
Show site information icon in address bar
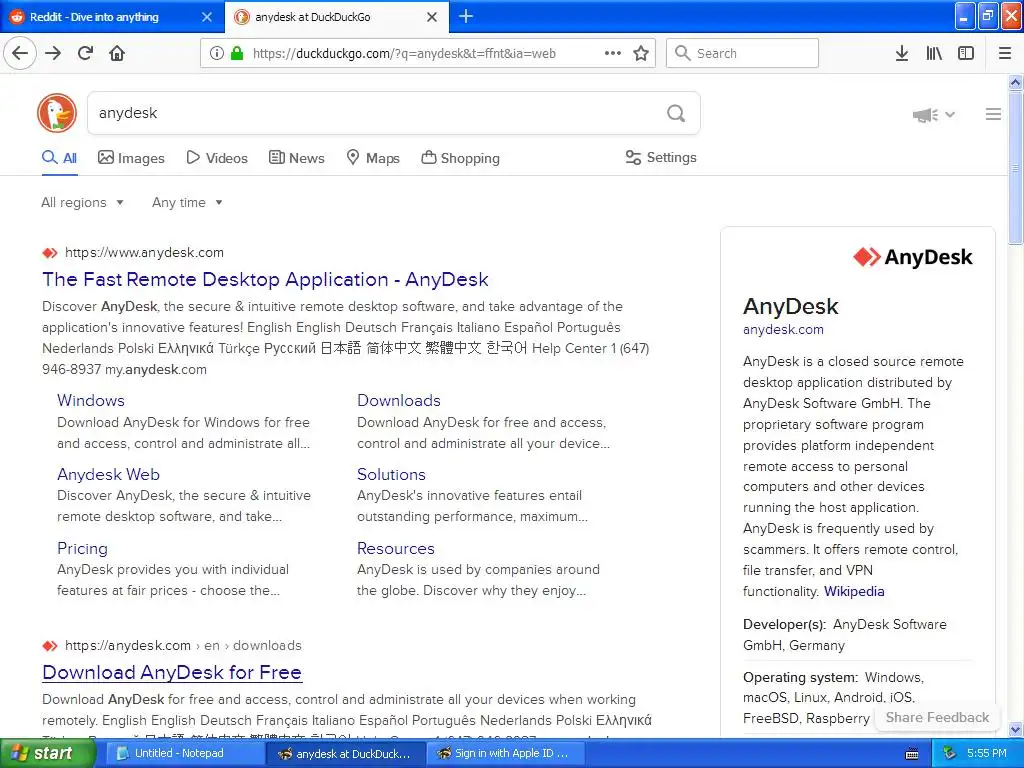click(x=216, y=54)
